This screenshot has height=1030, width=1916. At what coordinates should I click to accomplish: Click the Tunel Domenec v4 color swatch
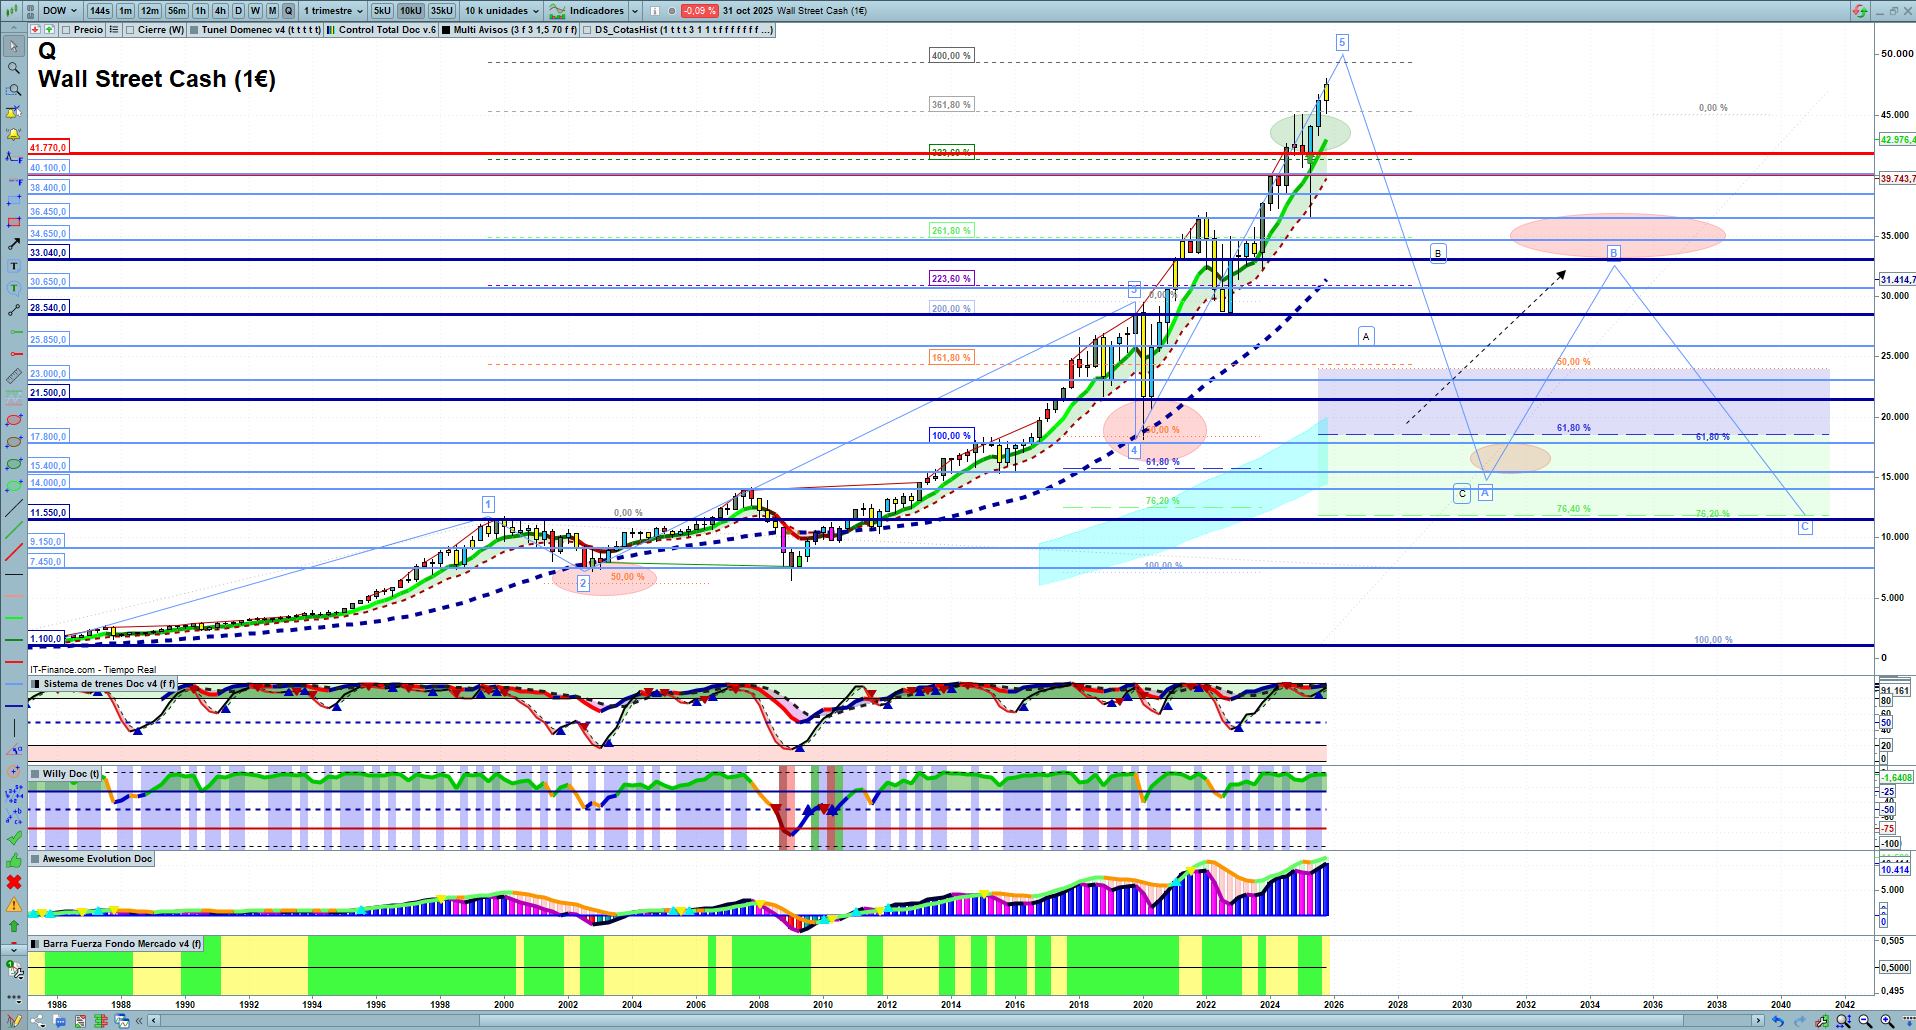point(194,30)
